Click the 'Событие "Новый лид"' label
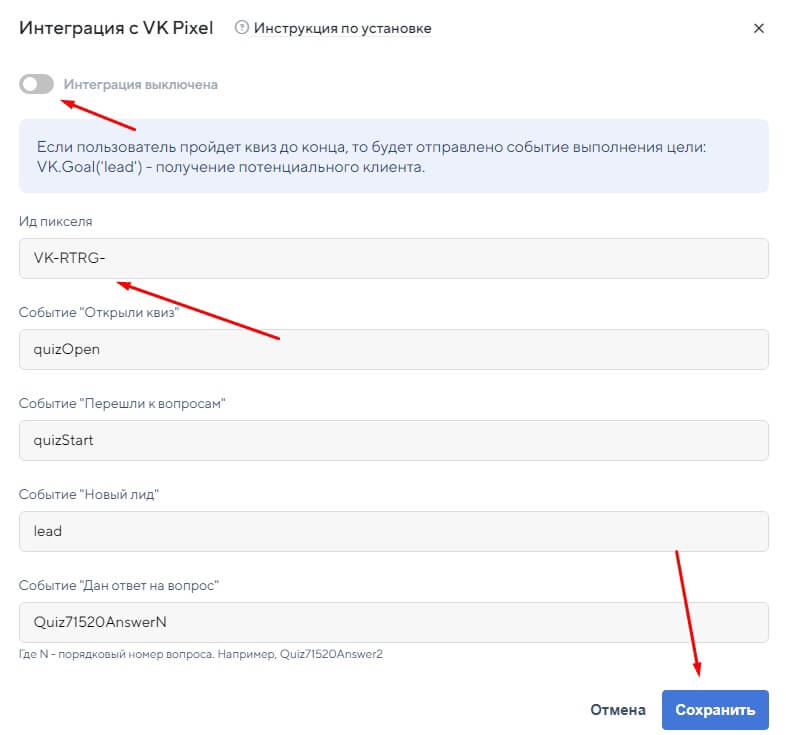Viewport: 786px width, 735px height. click(x=90, y=494)
